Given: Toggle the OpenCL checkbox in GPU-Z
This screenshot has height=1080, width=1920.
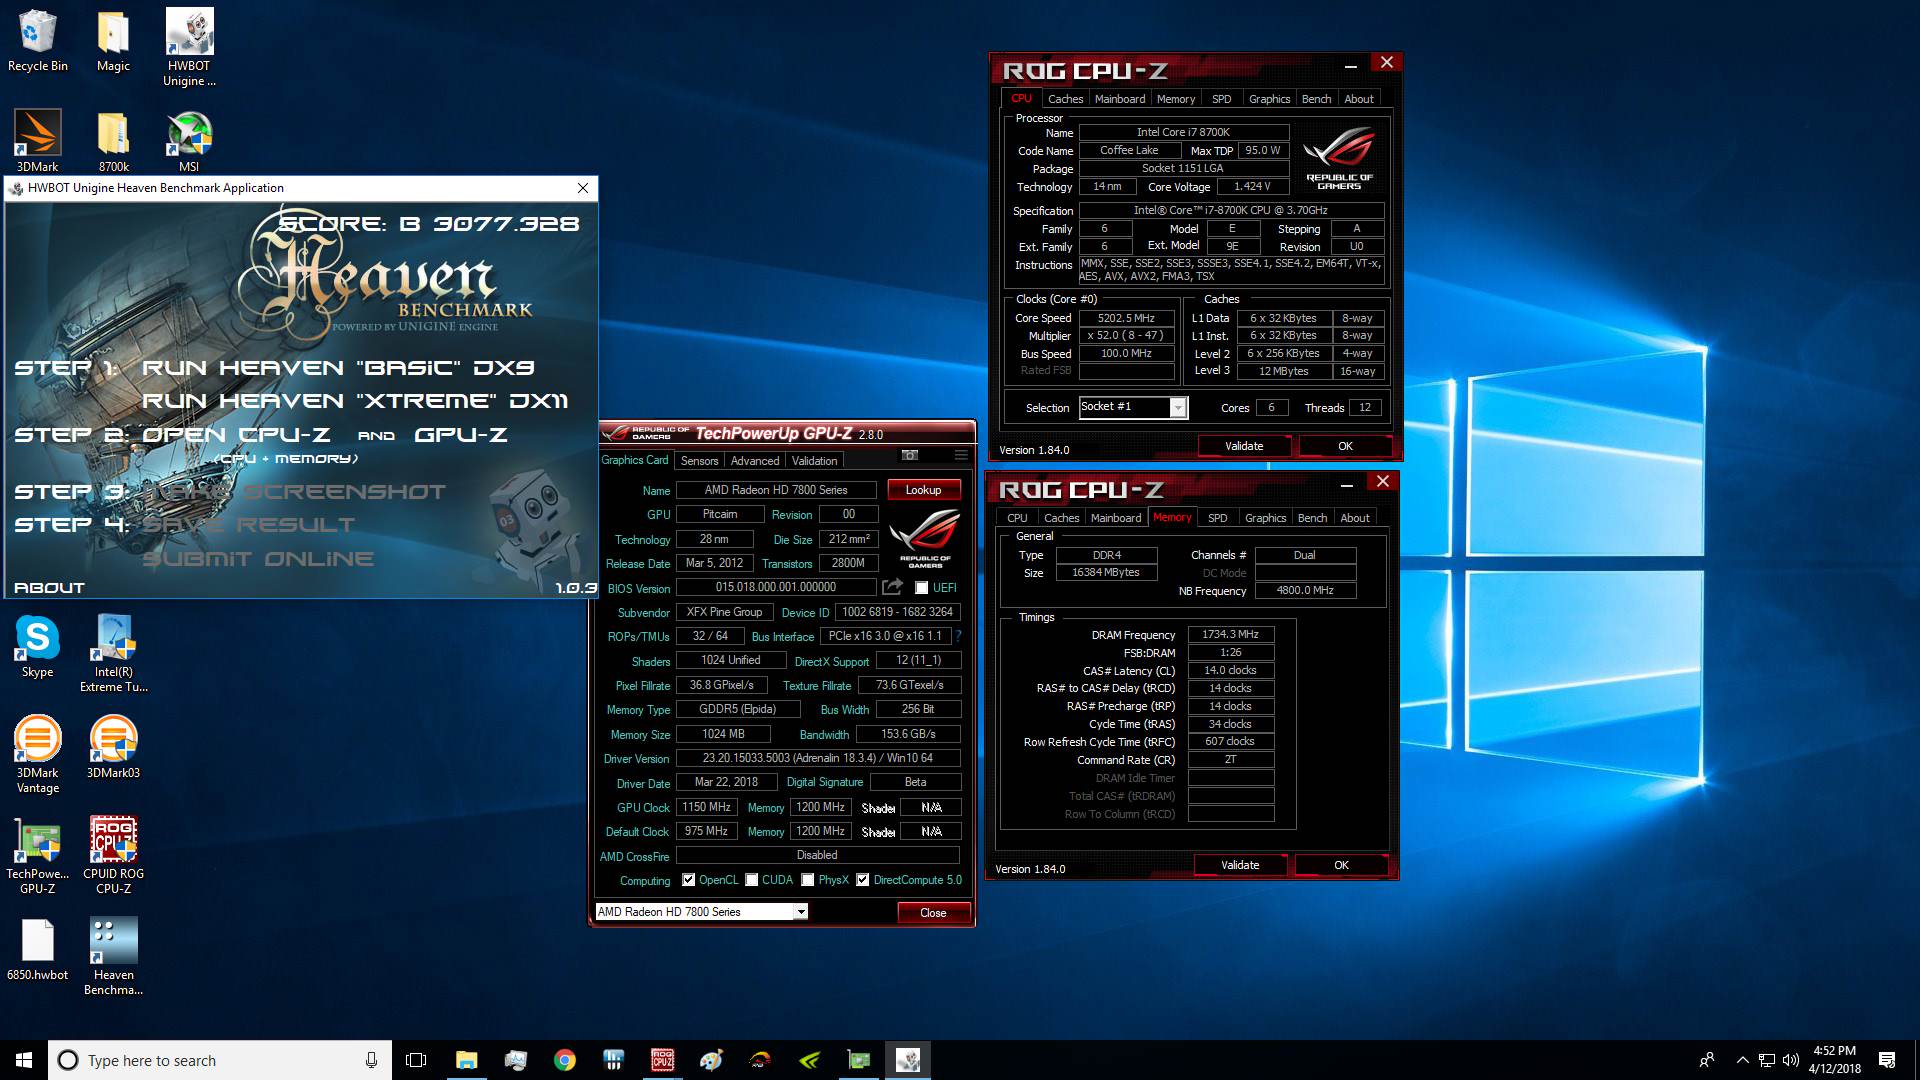Looking at the screenshot, I should tap(688, 880).
